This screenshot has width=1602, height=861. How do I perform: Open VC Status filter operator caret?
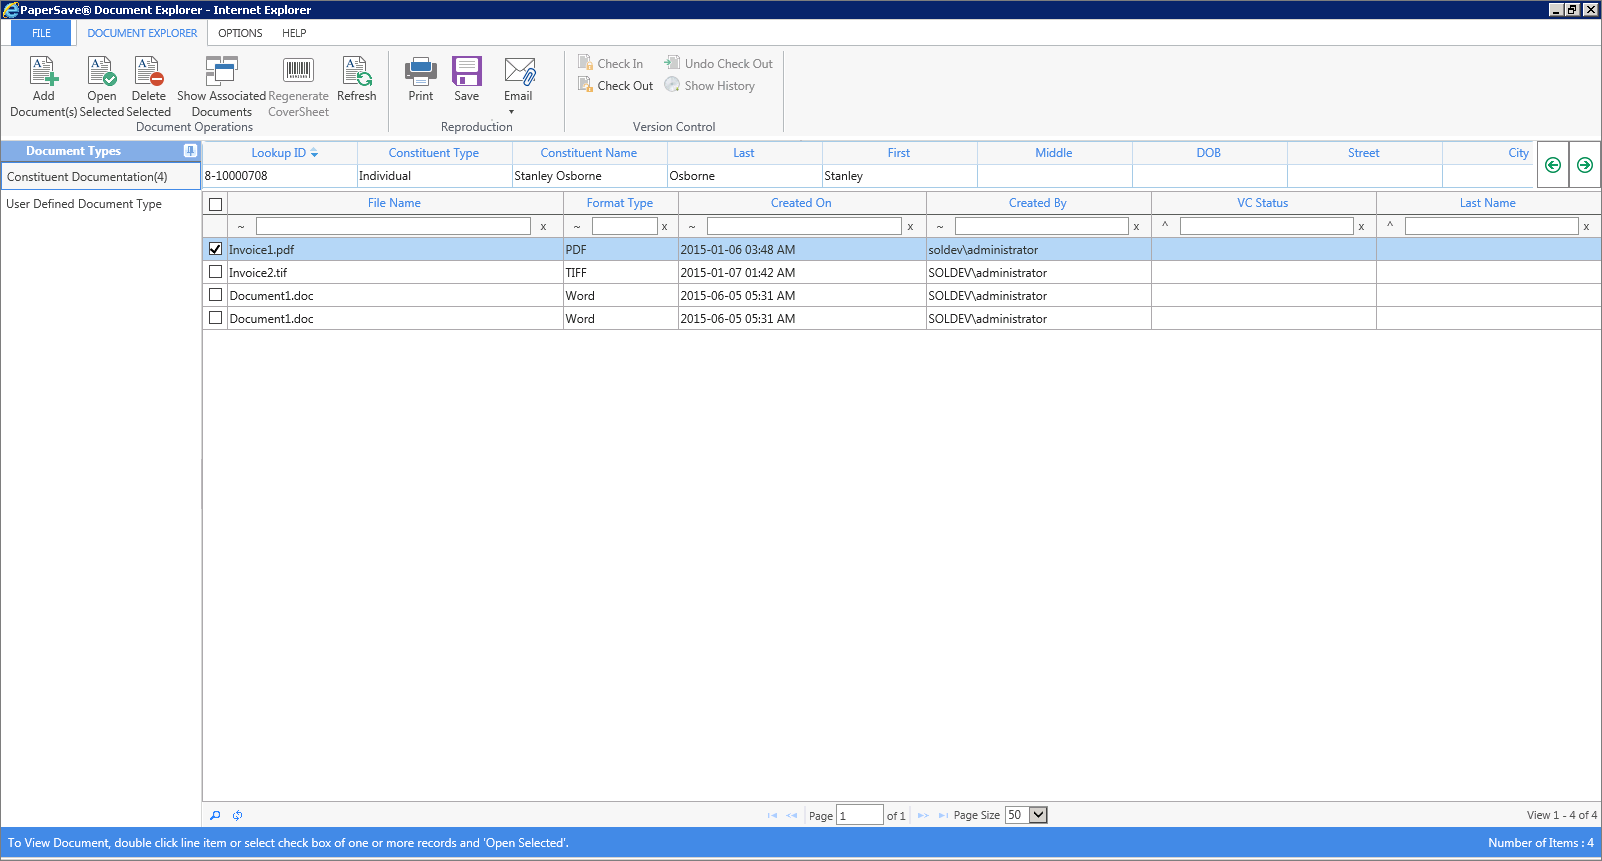point(1165,226)
